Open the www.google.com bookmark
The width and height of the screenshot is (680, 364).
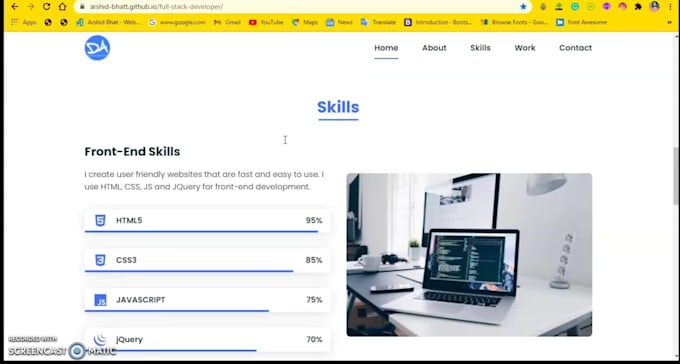pos(177,23)
